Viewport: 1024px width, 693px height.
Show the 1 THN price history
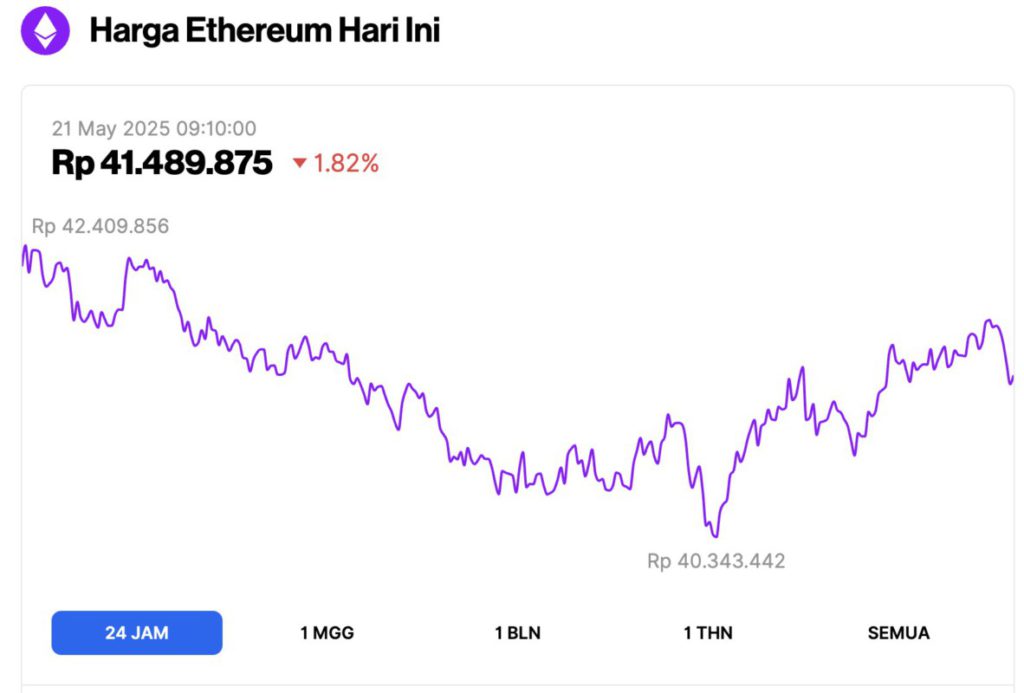coord(708,633)
